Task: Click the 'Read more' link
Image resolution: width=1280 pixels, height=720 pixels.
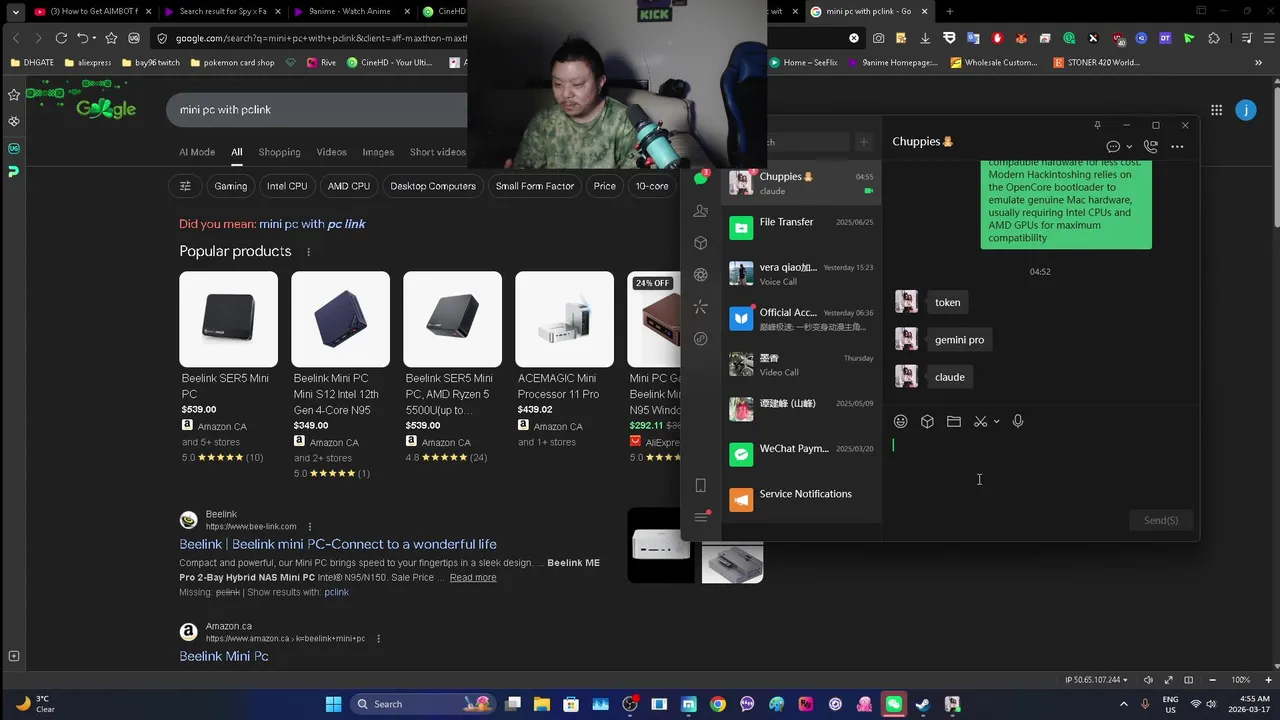Action: (x=473, y=578)
